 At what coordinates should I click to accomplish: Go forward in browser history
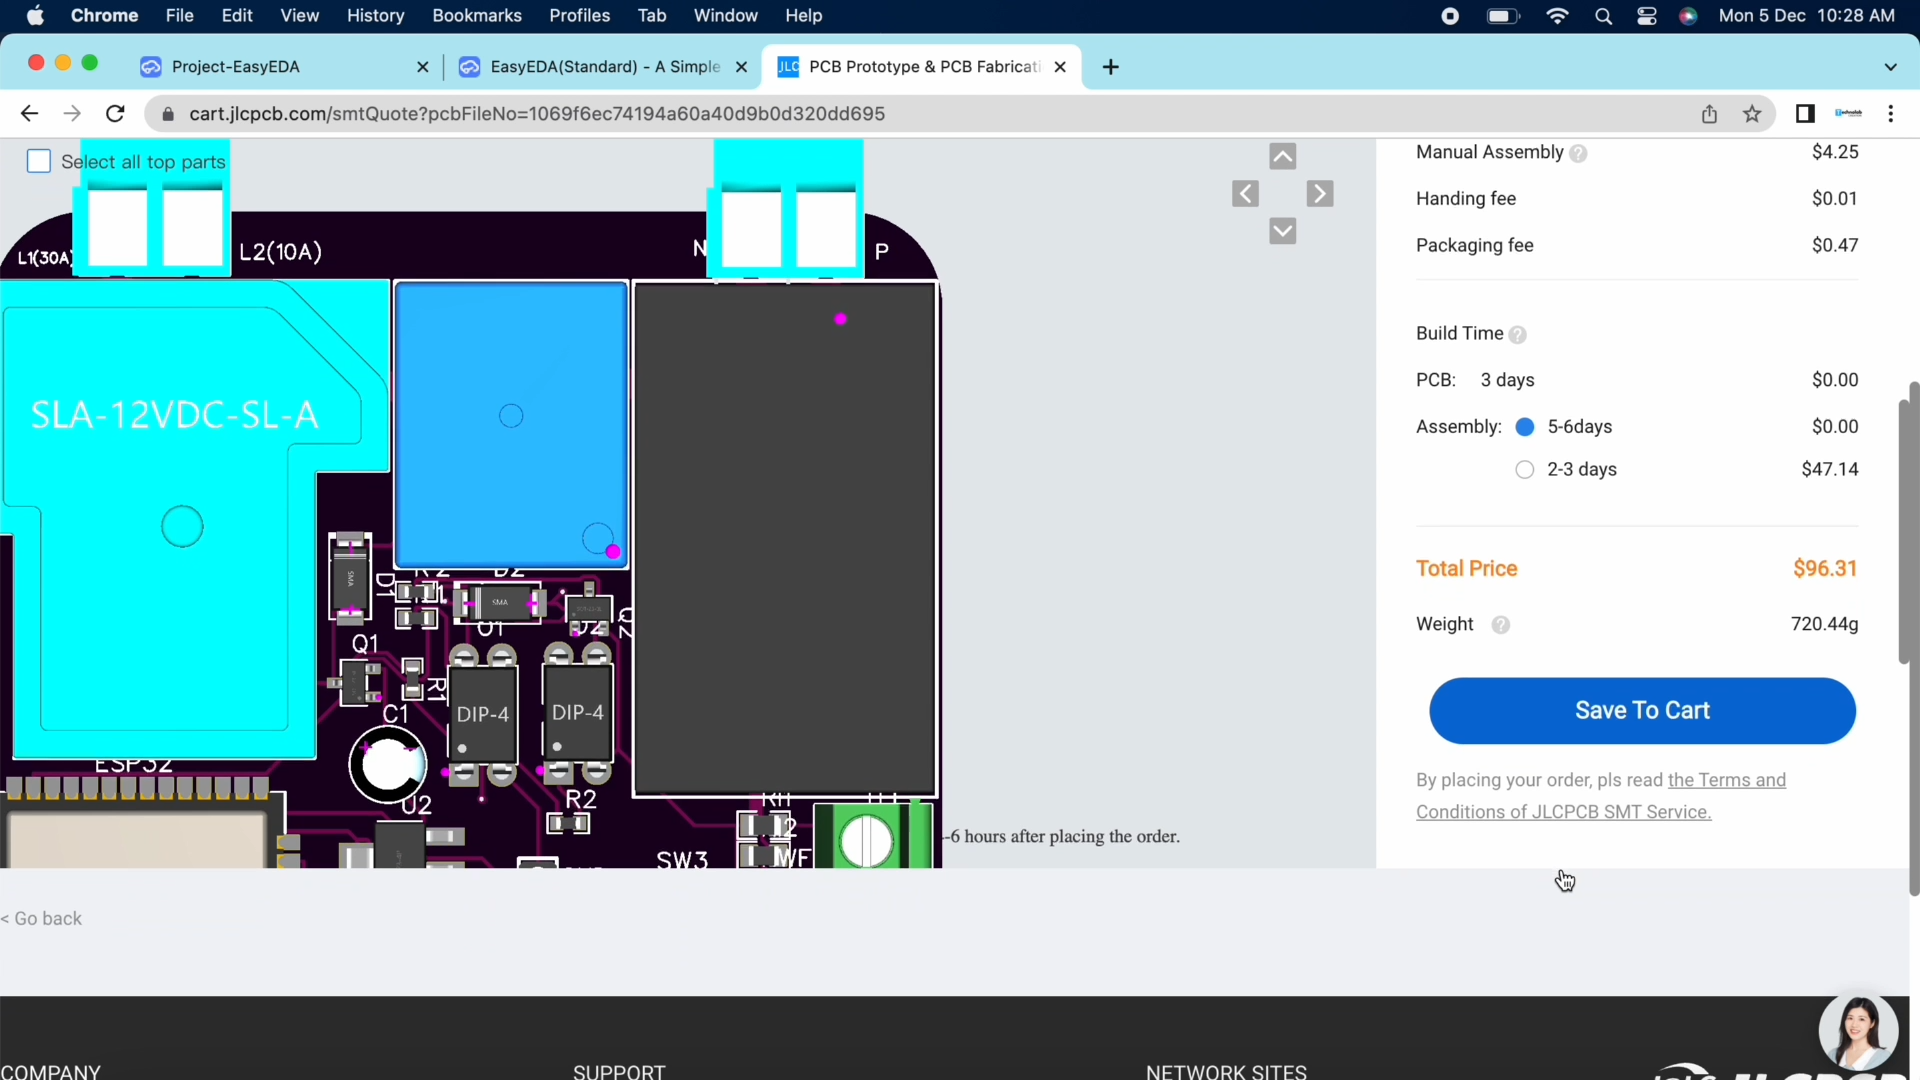(x=72, y=114)
